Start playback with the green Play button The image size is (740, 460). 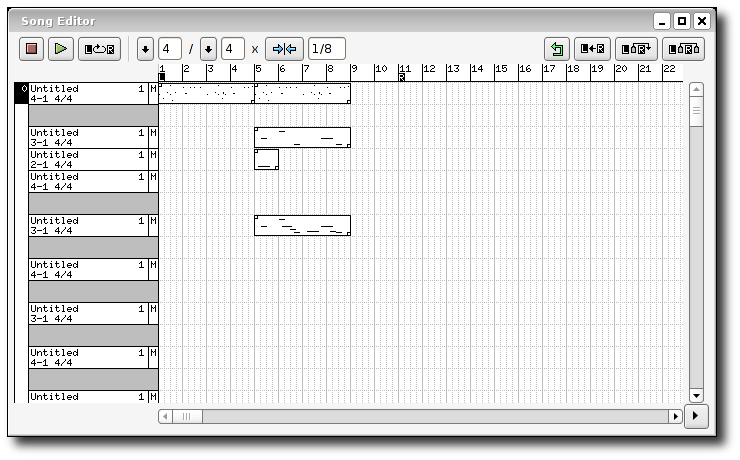pyautogui.click(x=61, y=49)
